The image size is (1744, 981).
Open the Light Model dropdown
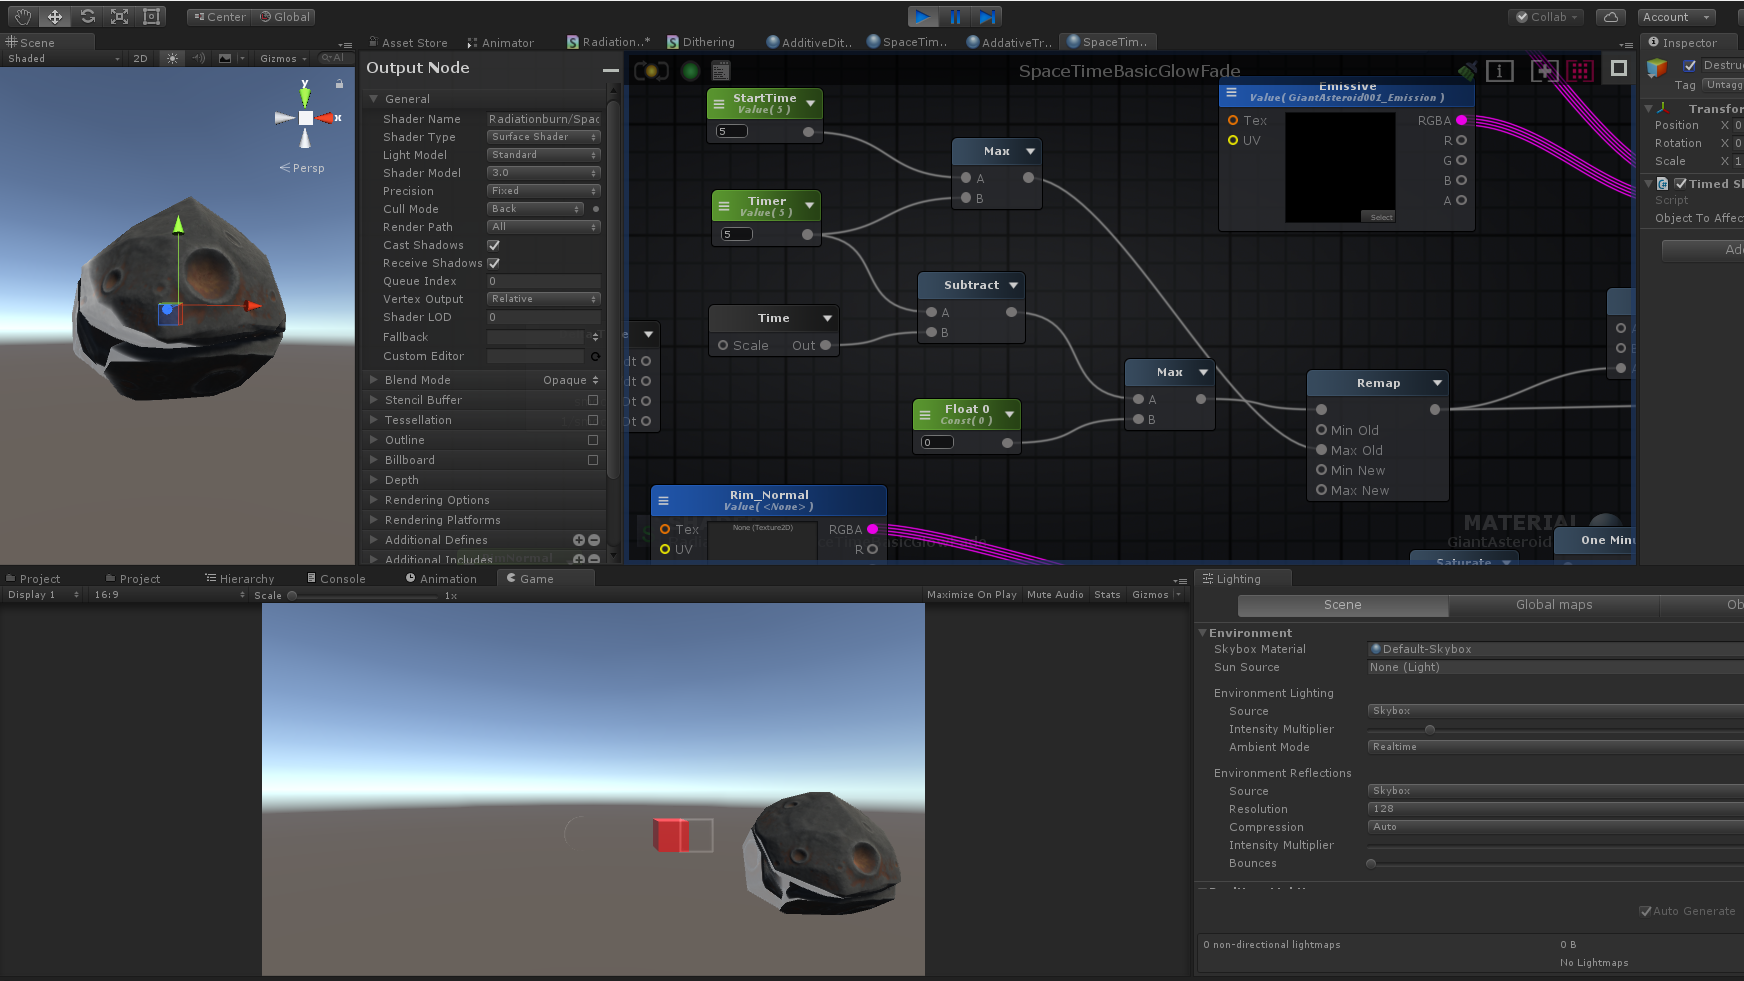coord(543,155)
